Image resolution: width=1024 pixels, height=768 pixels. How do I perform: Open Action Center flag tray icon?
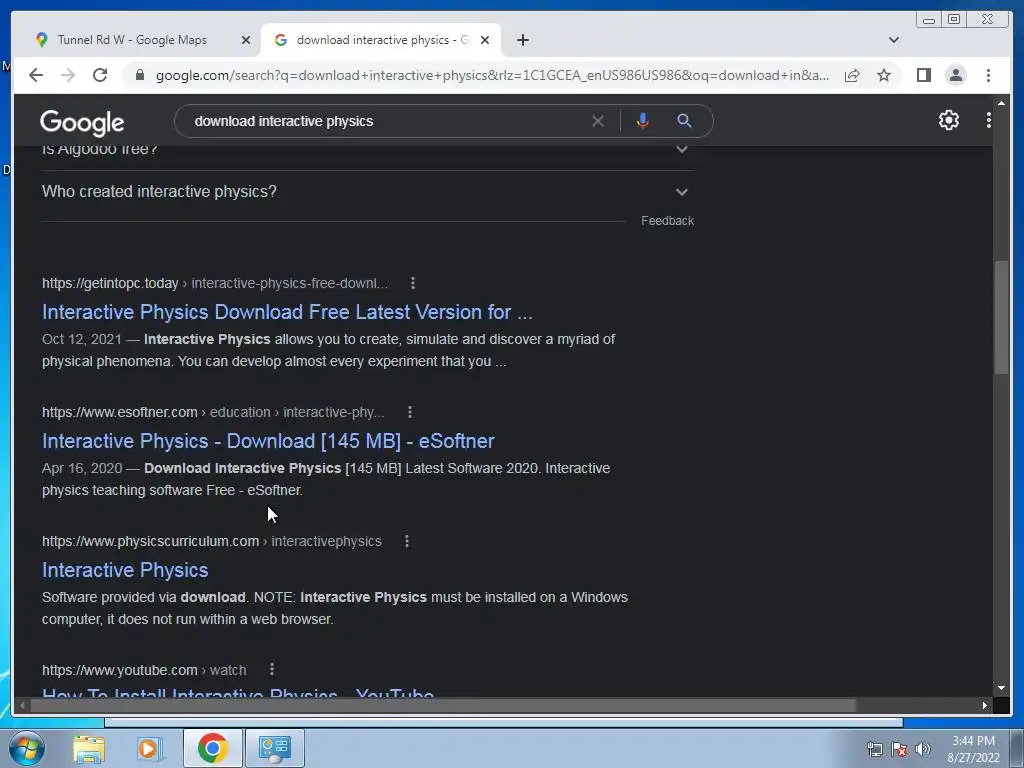pyautogui.click(x=899, y=749)
